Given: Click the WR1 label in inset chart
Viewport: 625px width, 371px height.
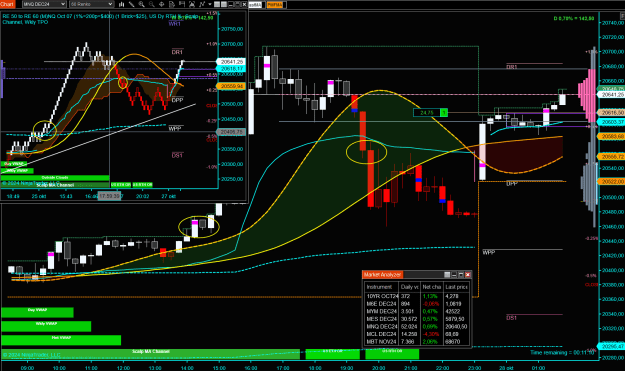Looking at the screenshot, I should click(175, 24).
